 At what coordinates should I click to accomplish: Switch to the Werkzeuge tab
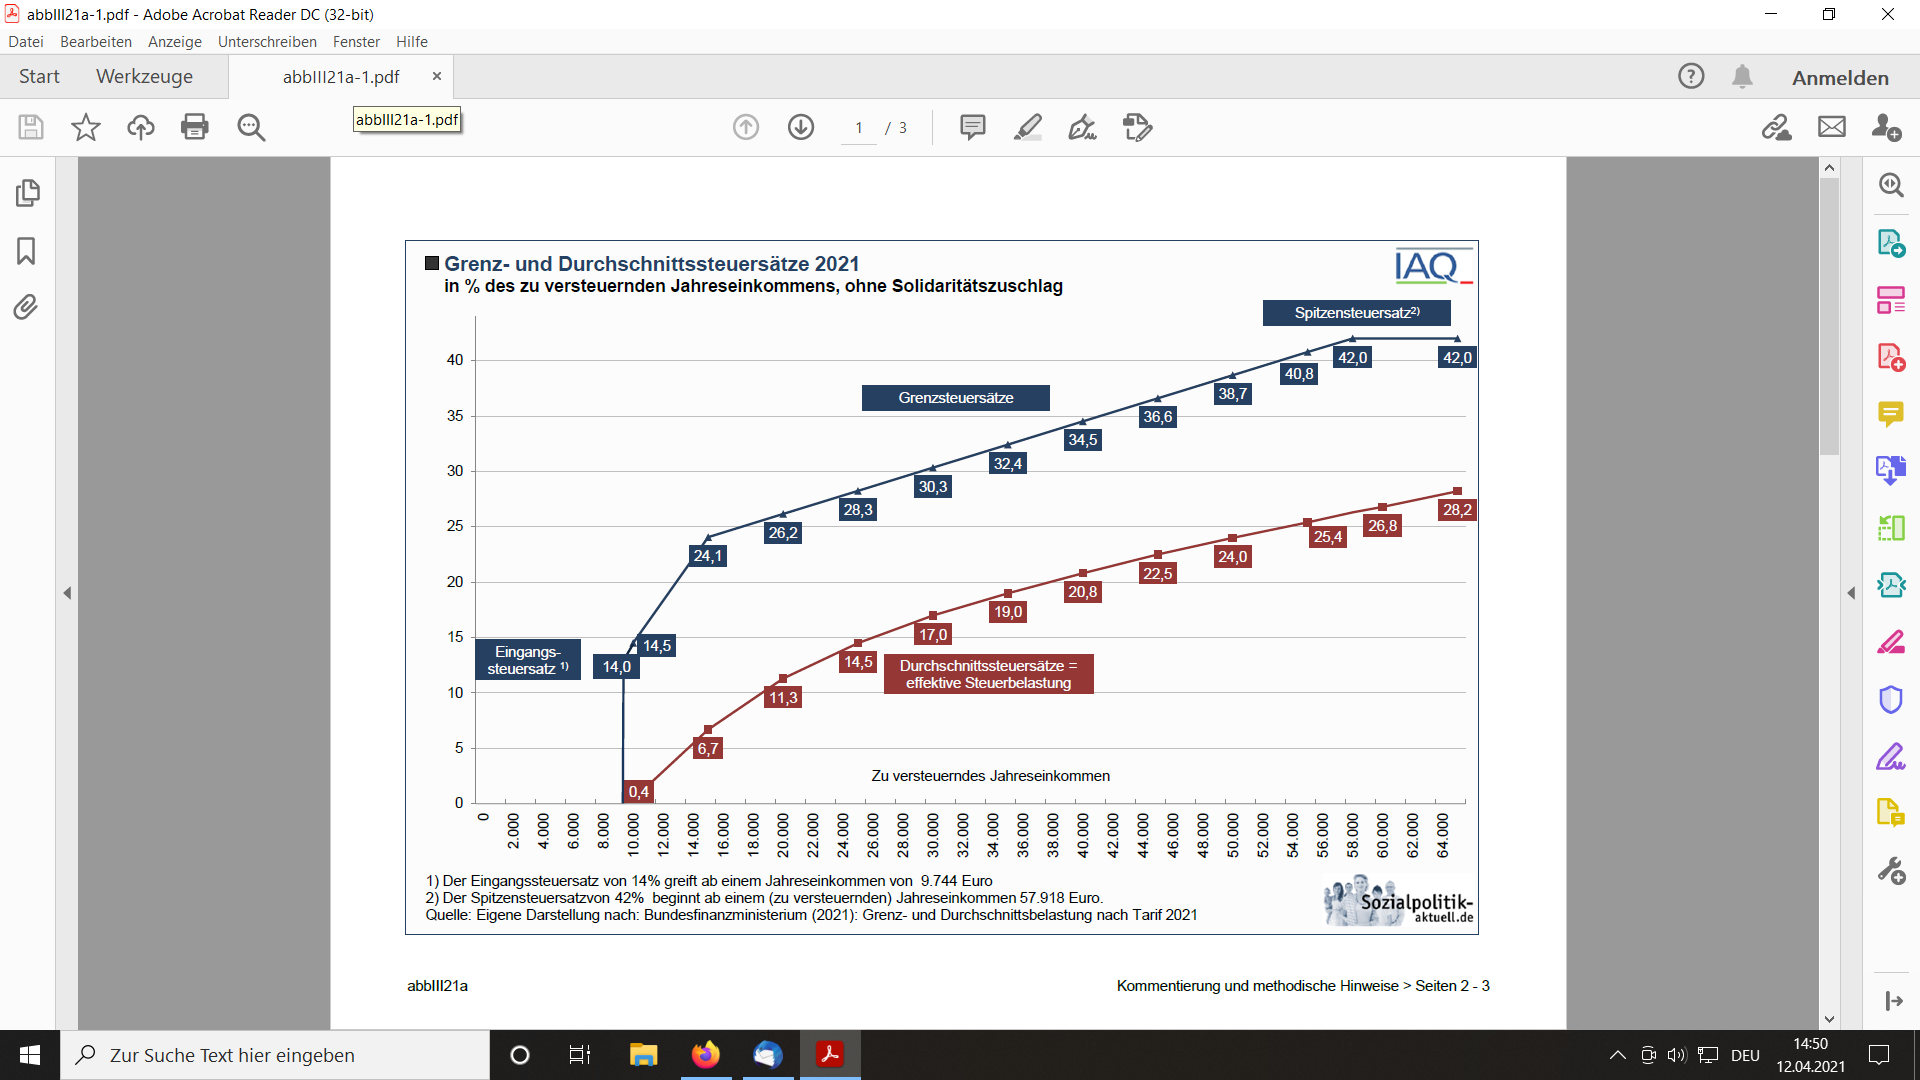(144, 77)
